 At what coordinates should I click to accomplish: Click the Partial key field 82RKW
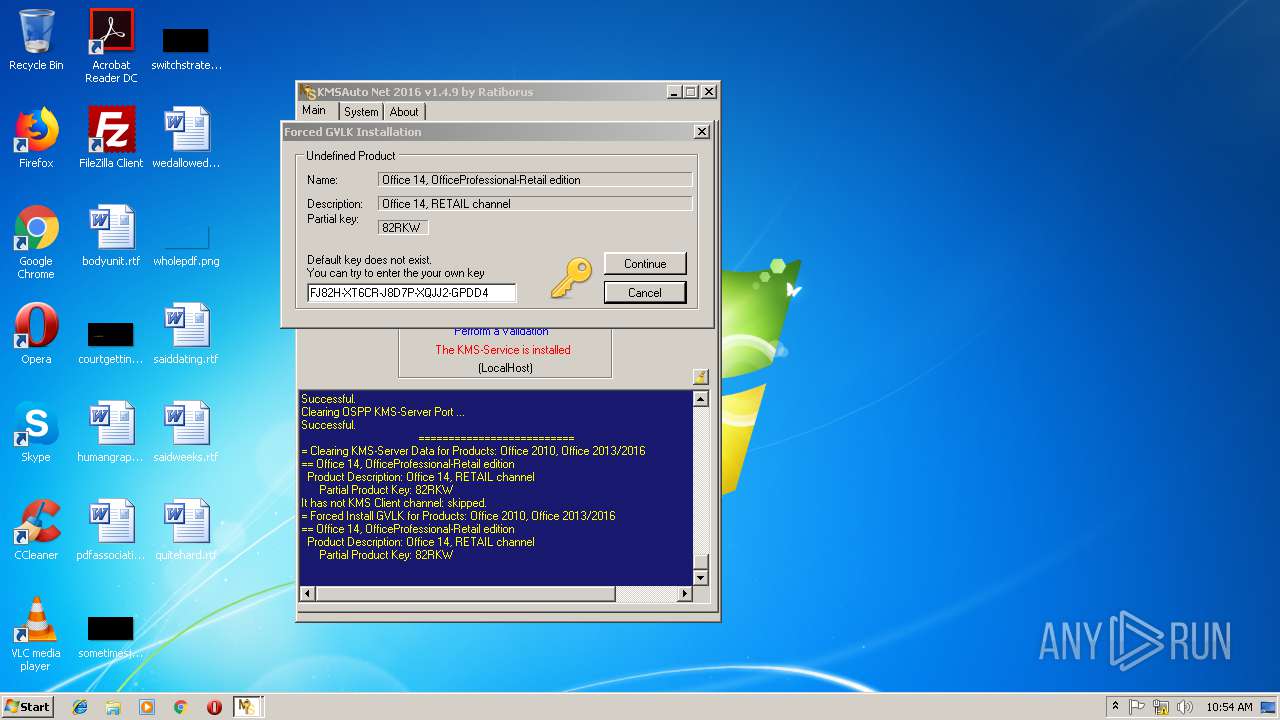click(403, 228)
